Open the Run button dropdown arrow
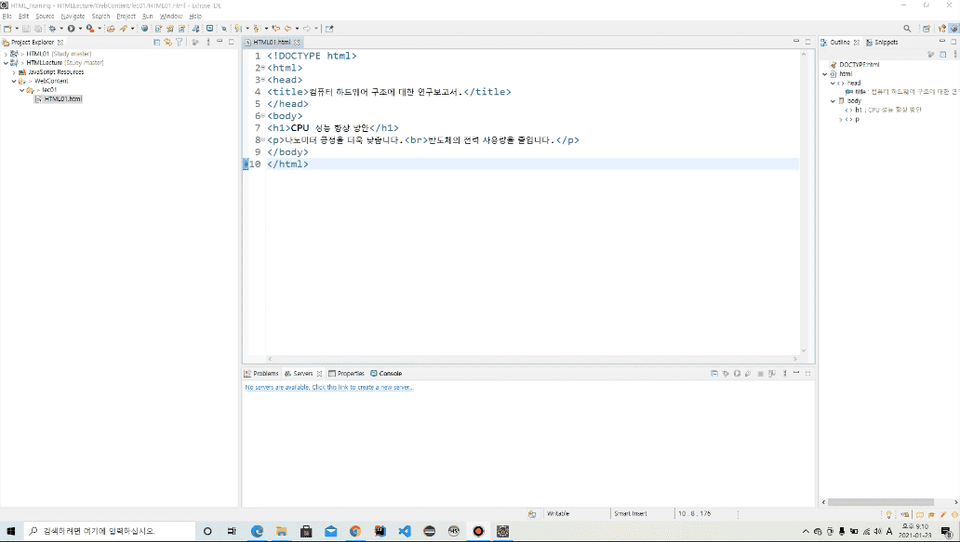 (80, 28)
